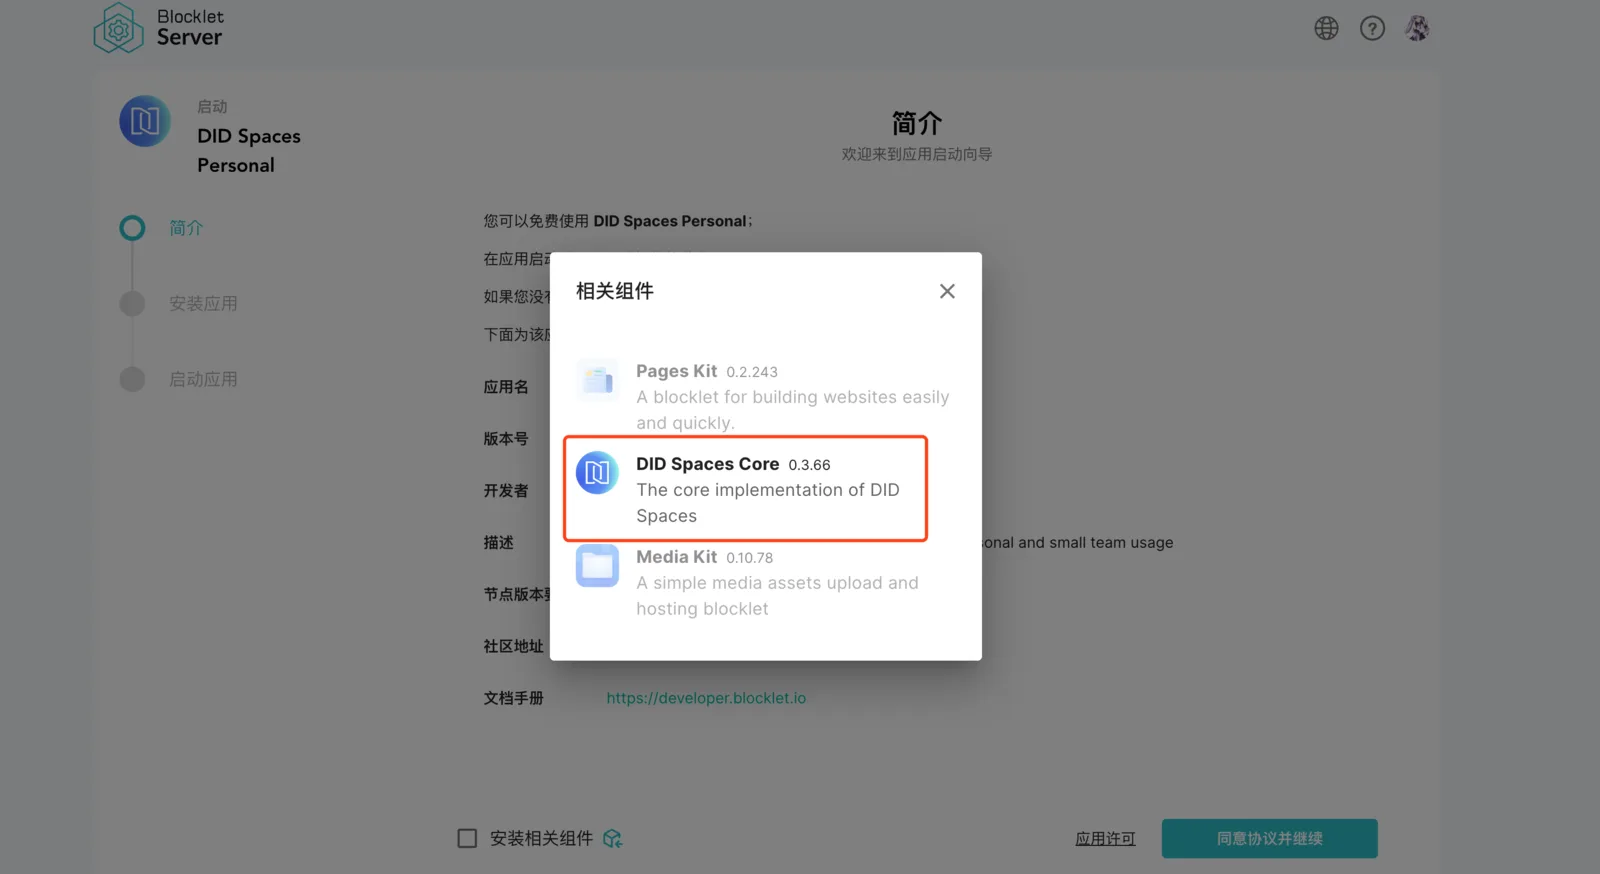The height and width of the screenshot is (874, 1600).
Task: Click the 0.10.78 version number
Action: (750, 558)
